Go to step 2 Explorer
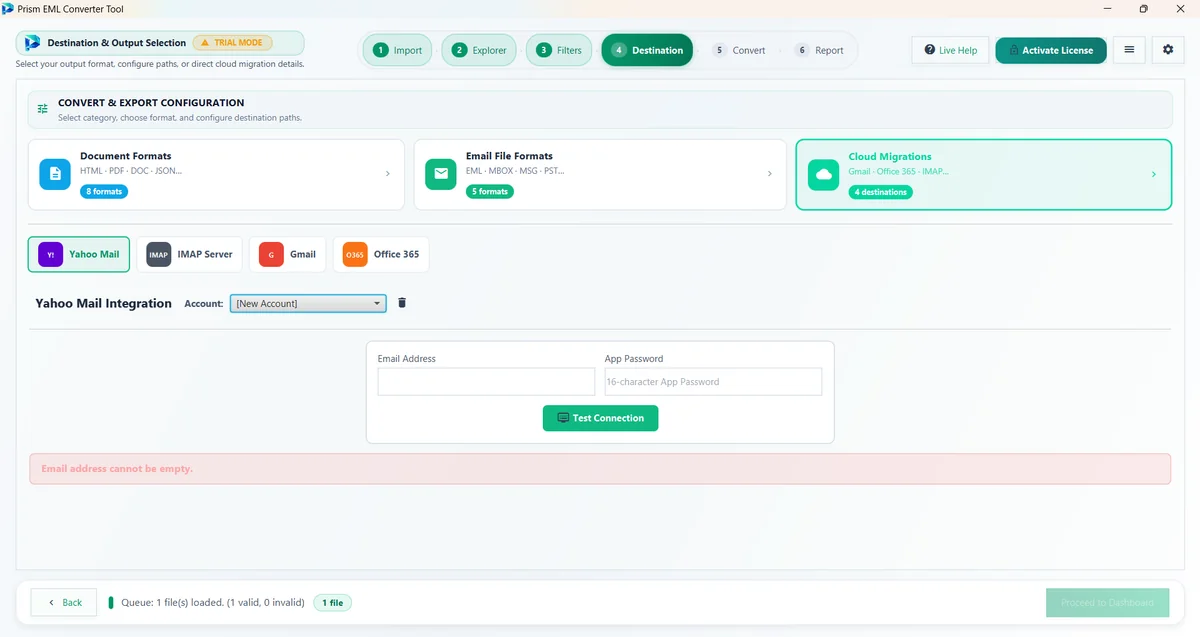Screen dimensions: 1200x637 [x=479, y=50]
